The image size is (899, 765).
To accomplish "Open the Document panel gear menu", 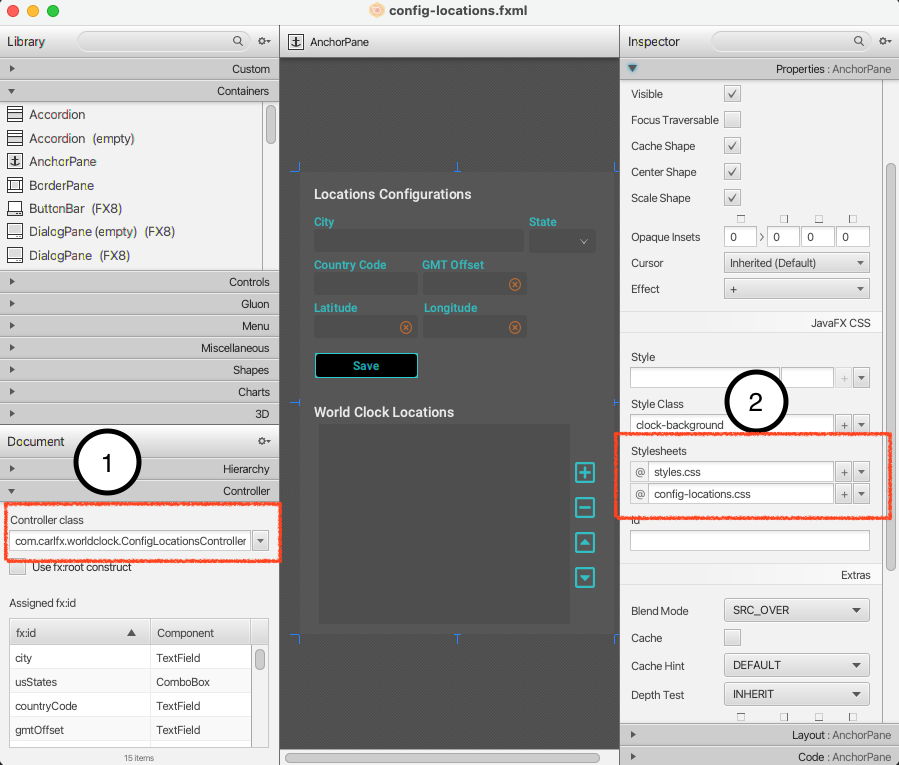I will coord(264,441).
